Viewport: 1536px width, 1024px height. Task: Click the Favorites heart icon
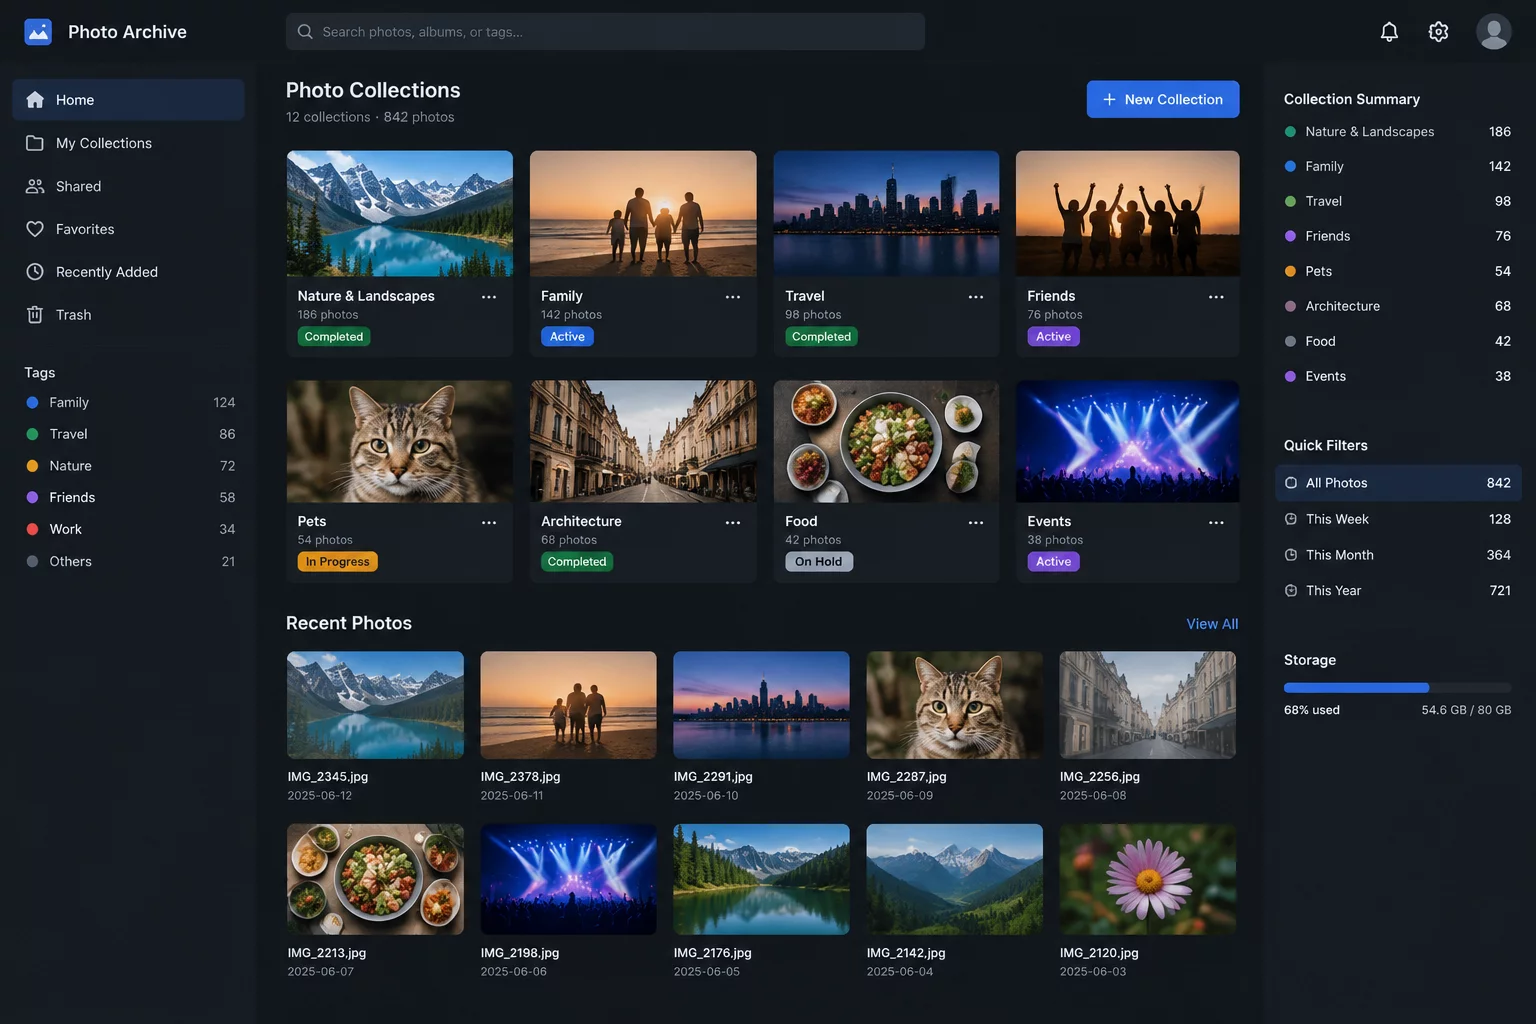(x=35, y=229)
